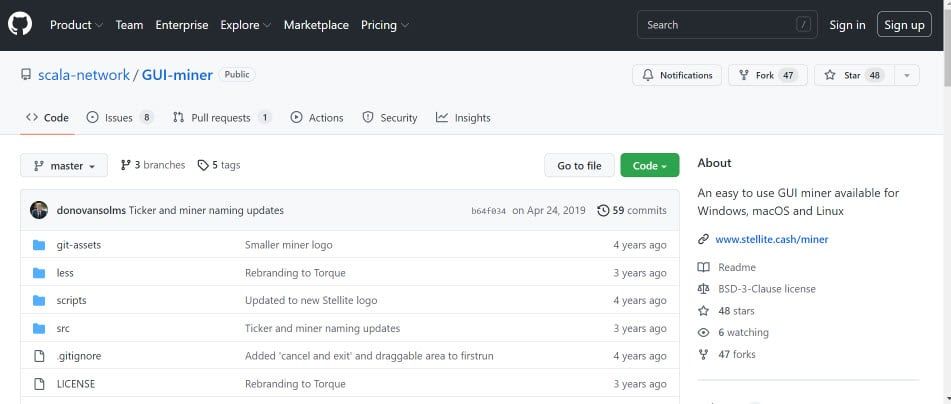The height and width of the screenshot is (404, 951).
Task: Select the Code tab
Action: pos(47,118)
